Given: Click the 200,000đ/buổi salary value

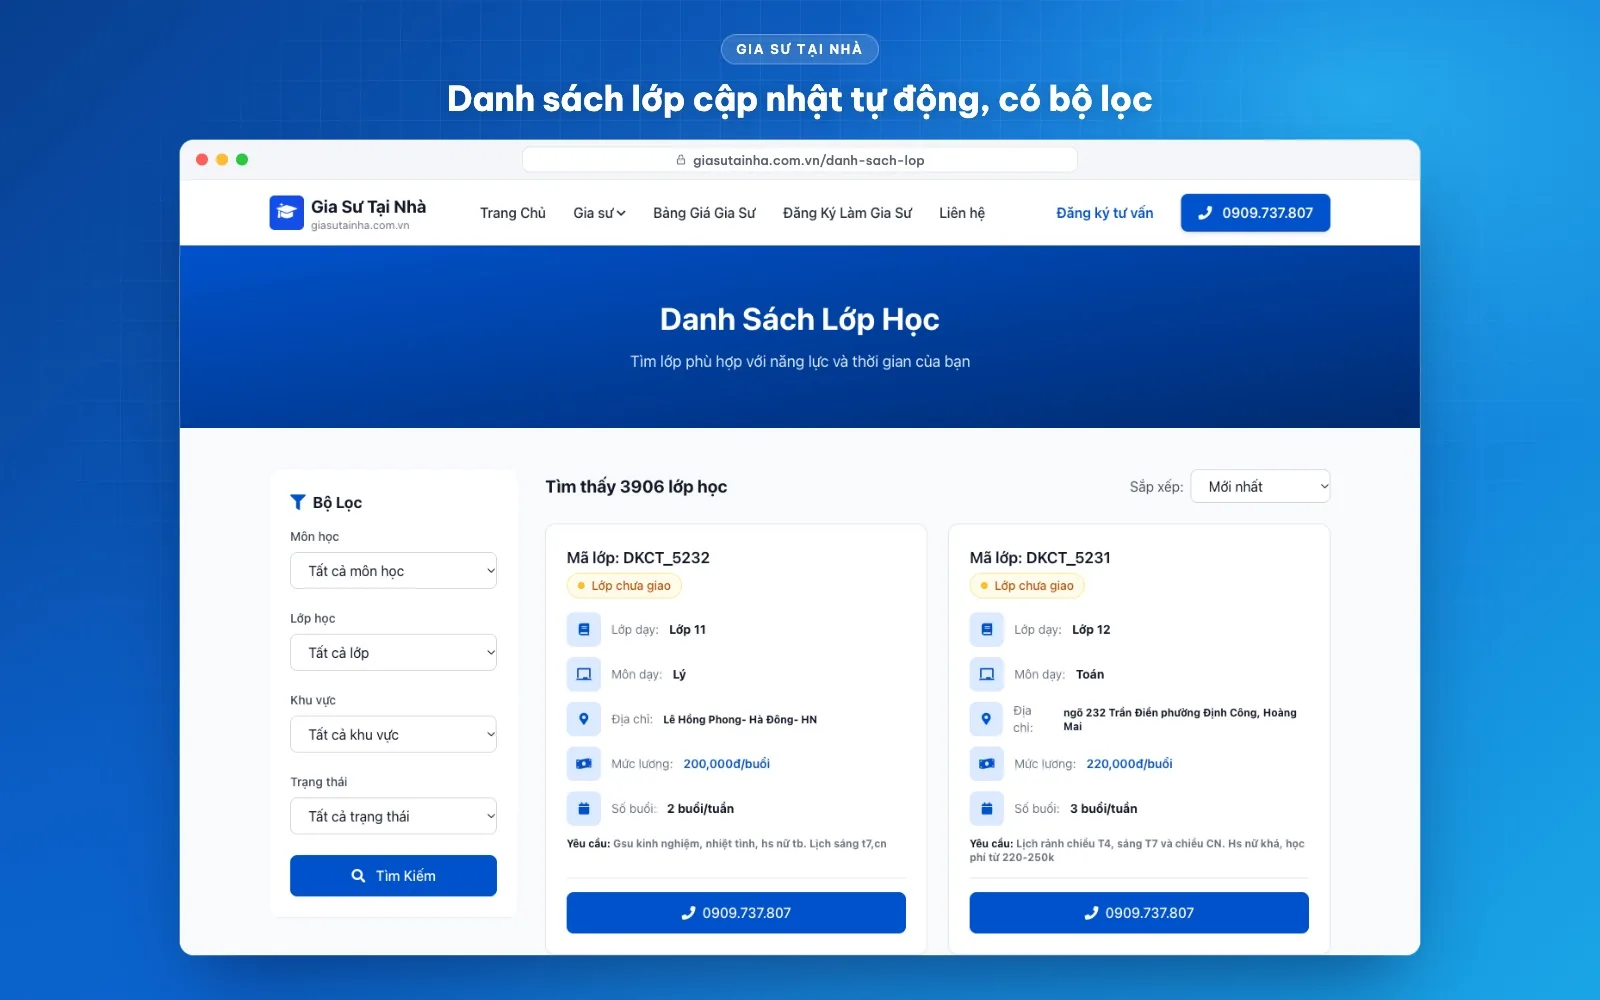Looking at the screenshot, I should point(727,764).
